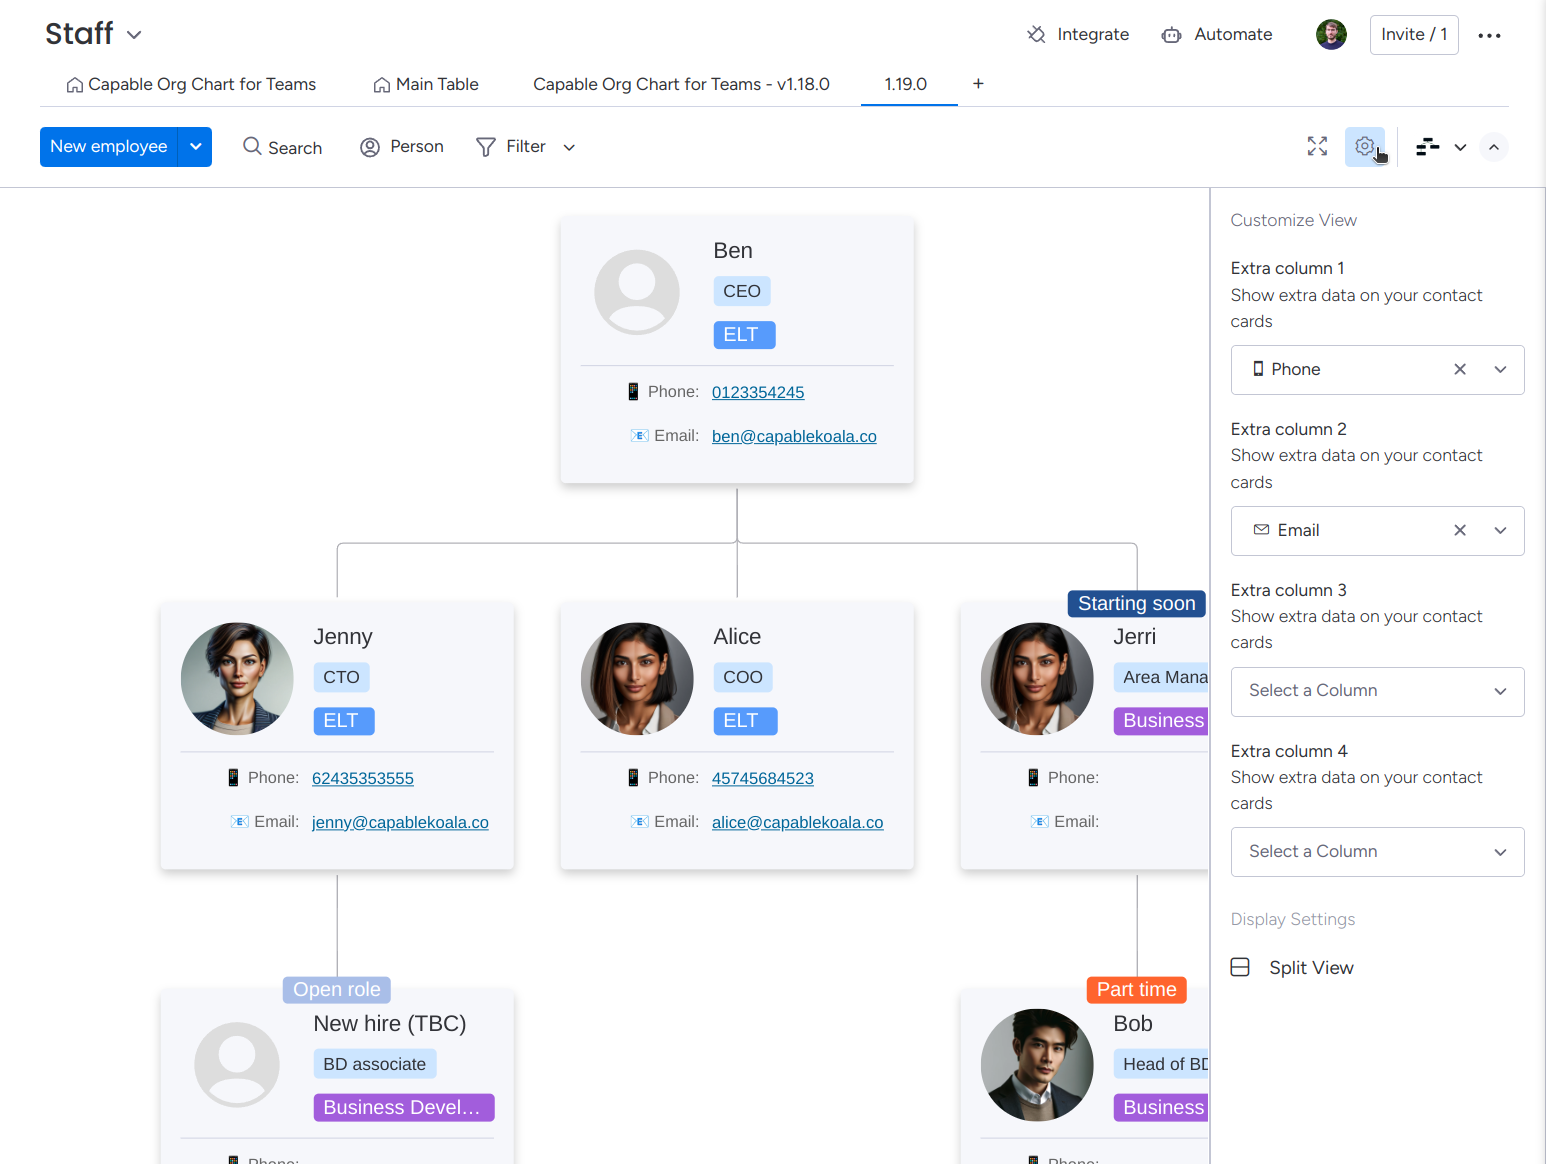
Task: Select the 1.19.0 tab
Action: point(905,84)
